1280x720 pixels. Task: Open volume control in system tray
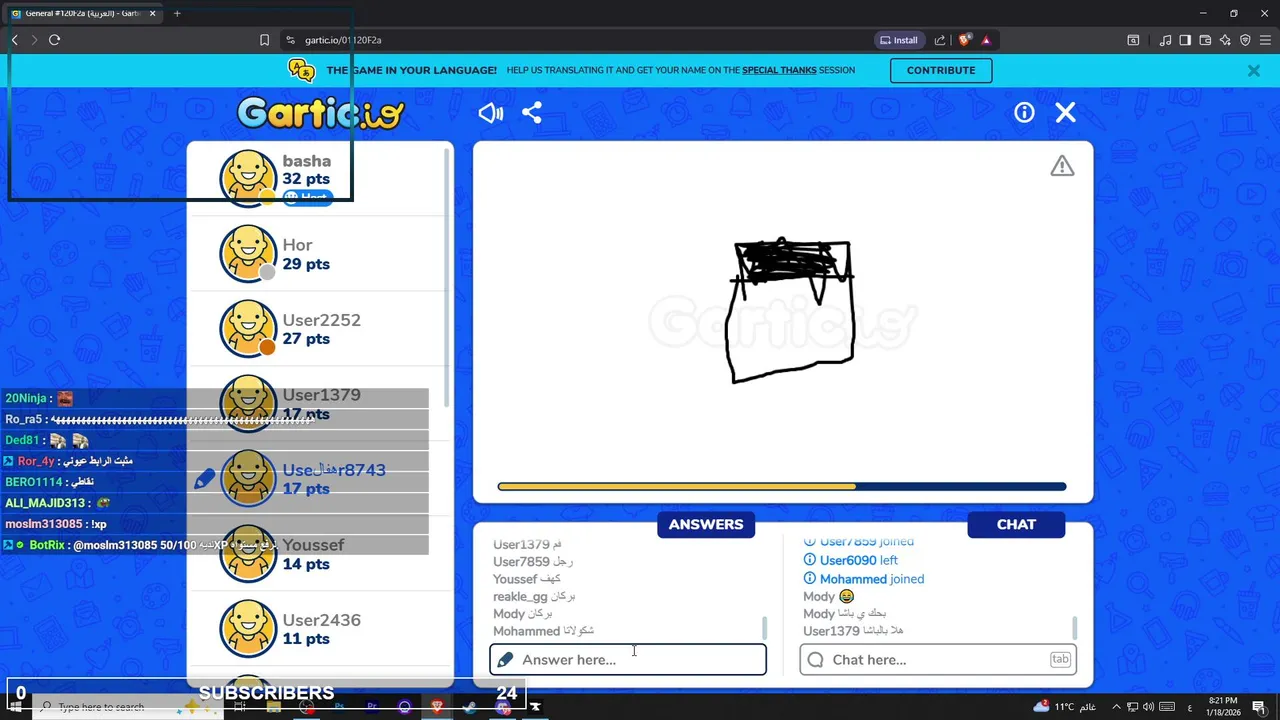point(1148,707)
